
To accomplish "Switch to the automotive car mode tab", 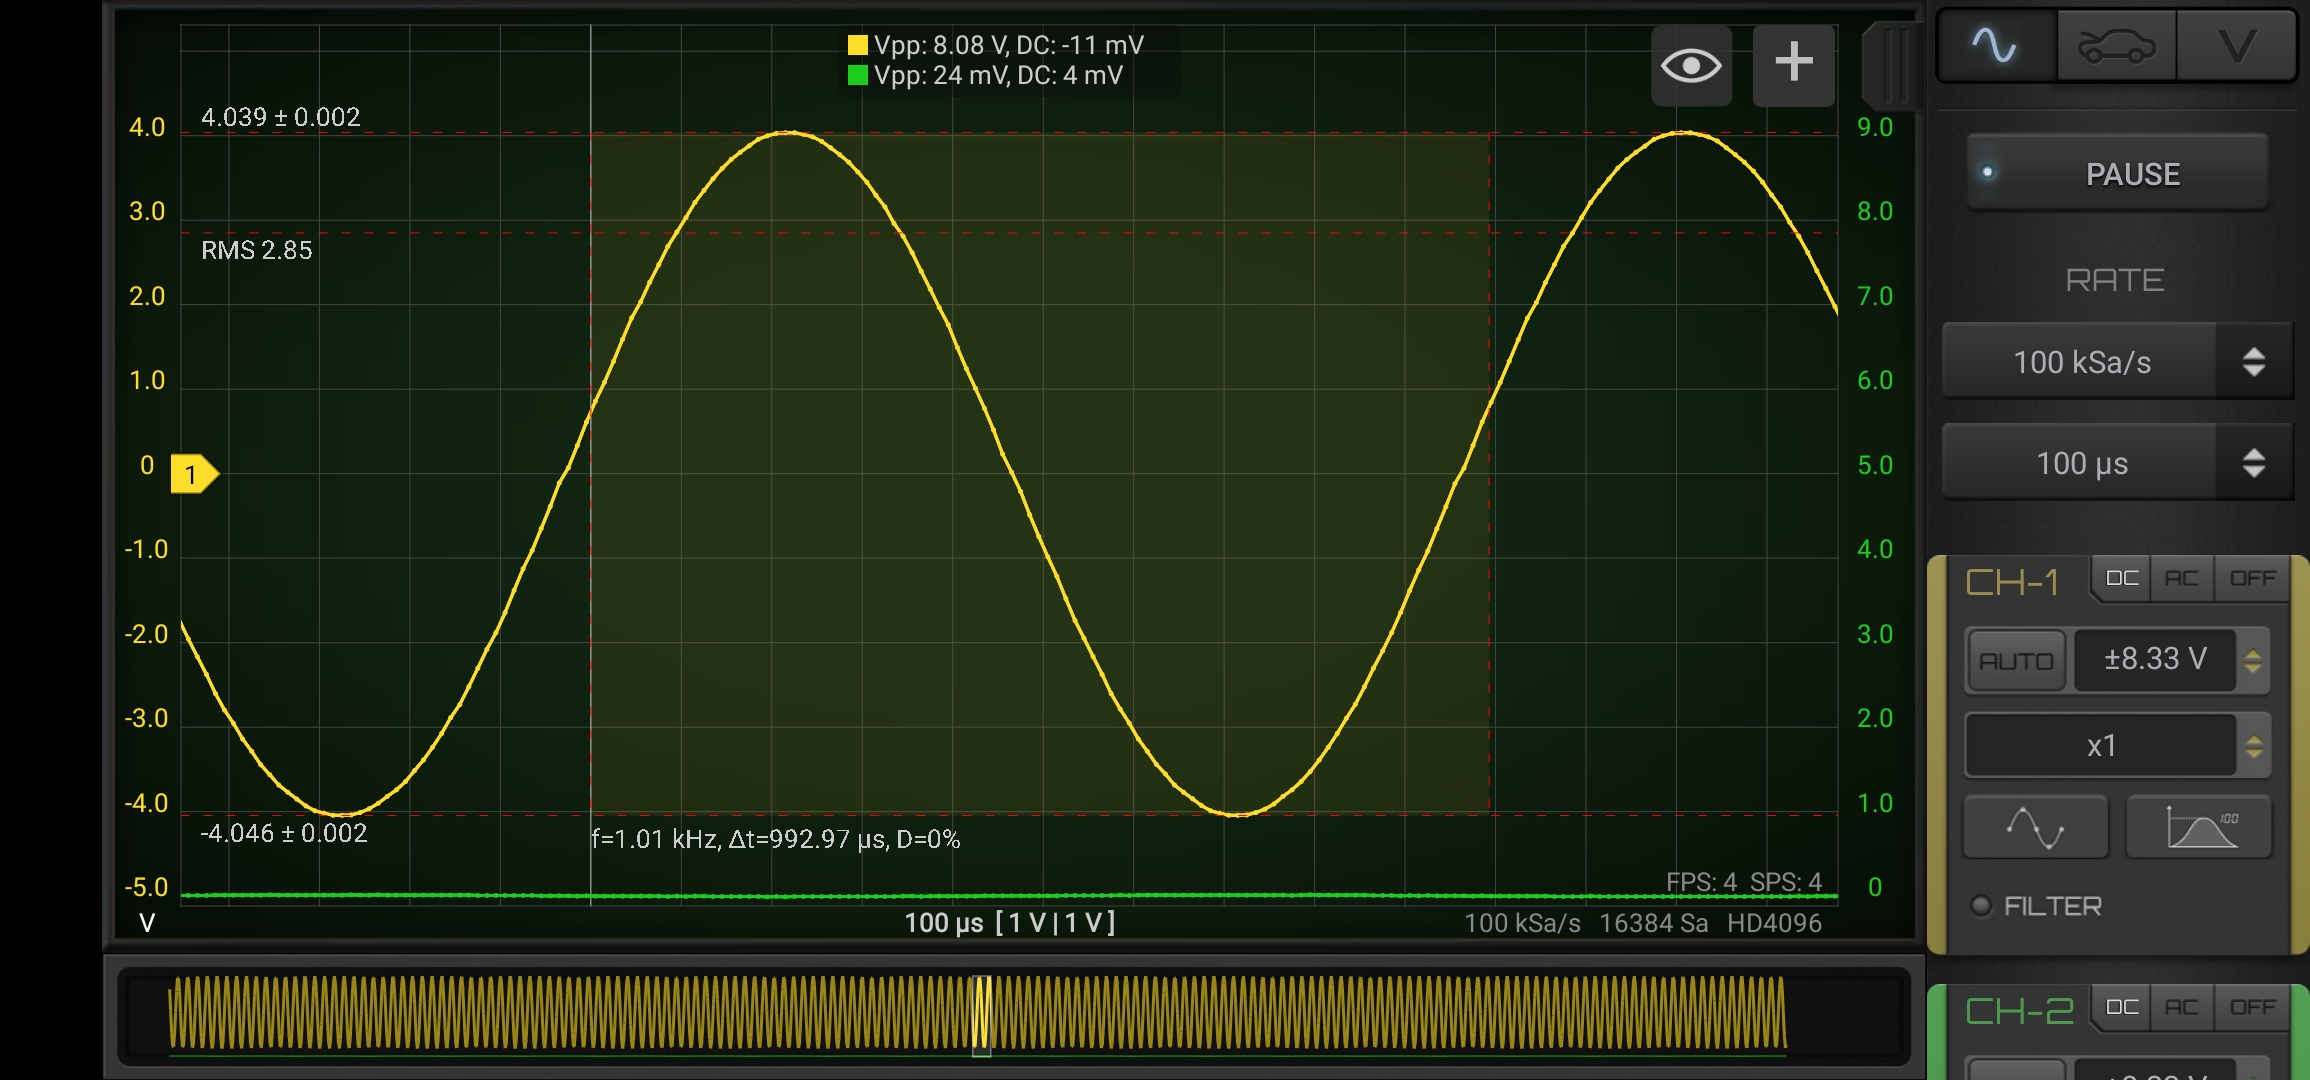I will click(x=2116, y=46).
